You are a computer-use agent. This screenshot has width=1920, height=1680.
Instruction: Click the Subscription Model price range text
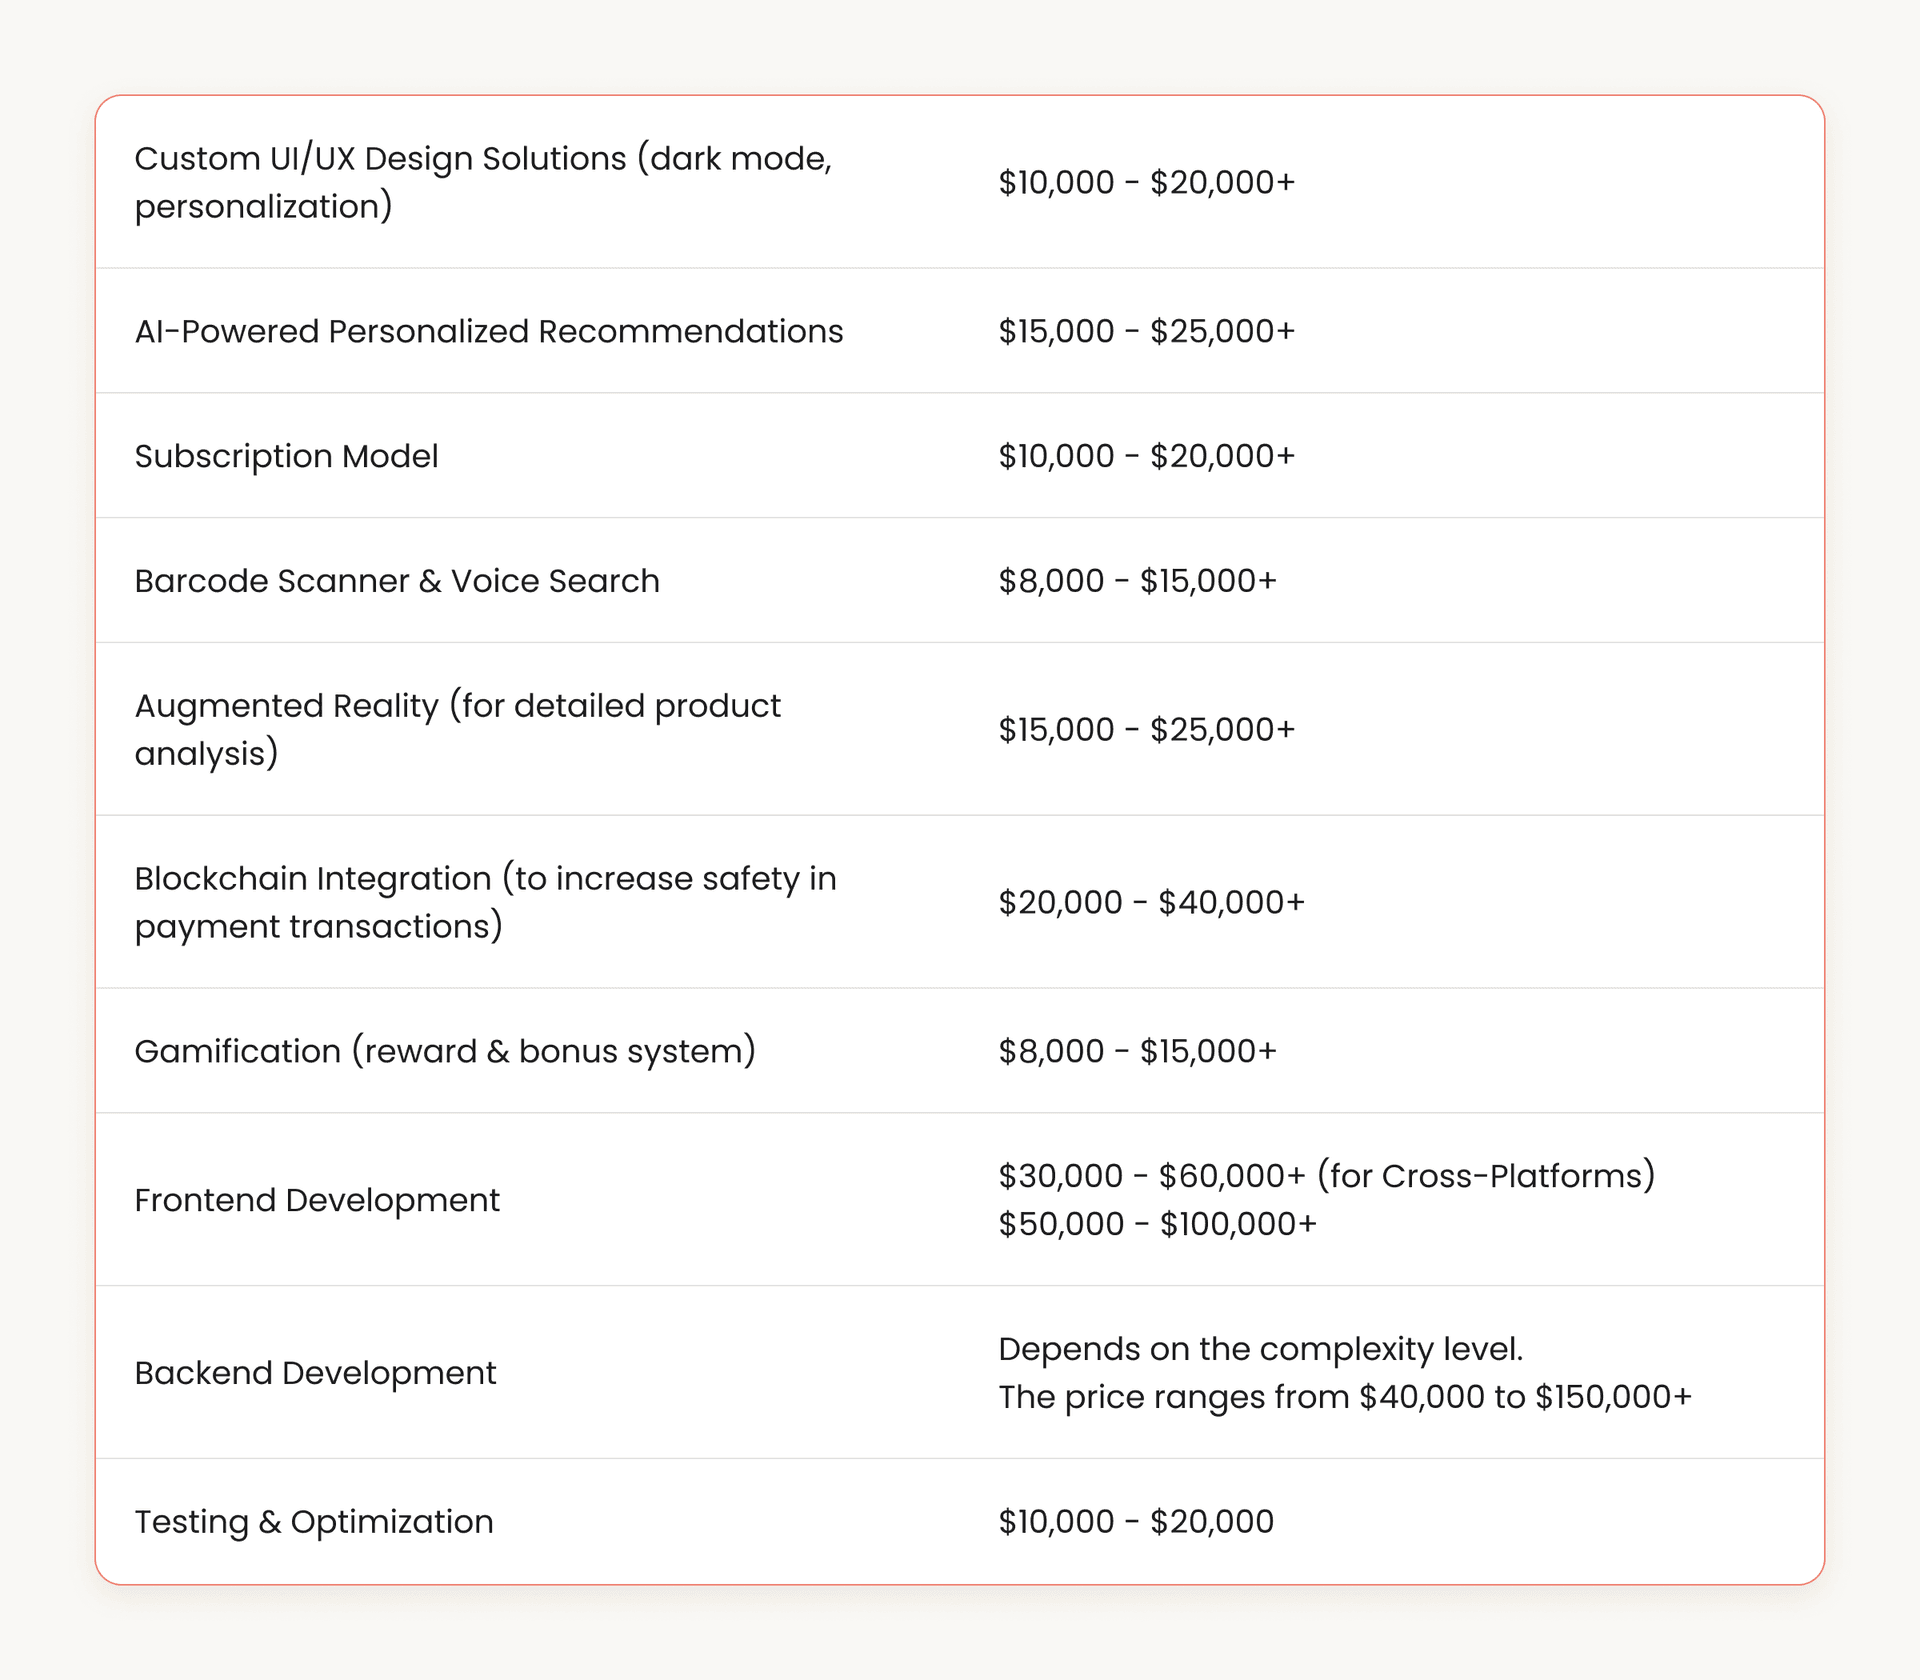pyautogui.click(x=1146, y=456)
